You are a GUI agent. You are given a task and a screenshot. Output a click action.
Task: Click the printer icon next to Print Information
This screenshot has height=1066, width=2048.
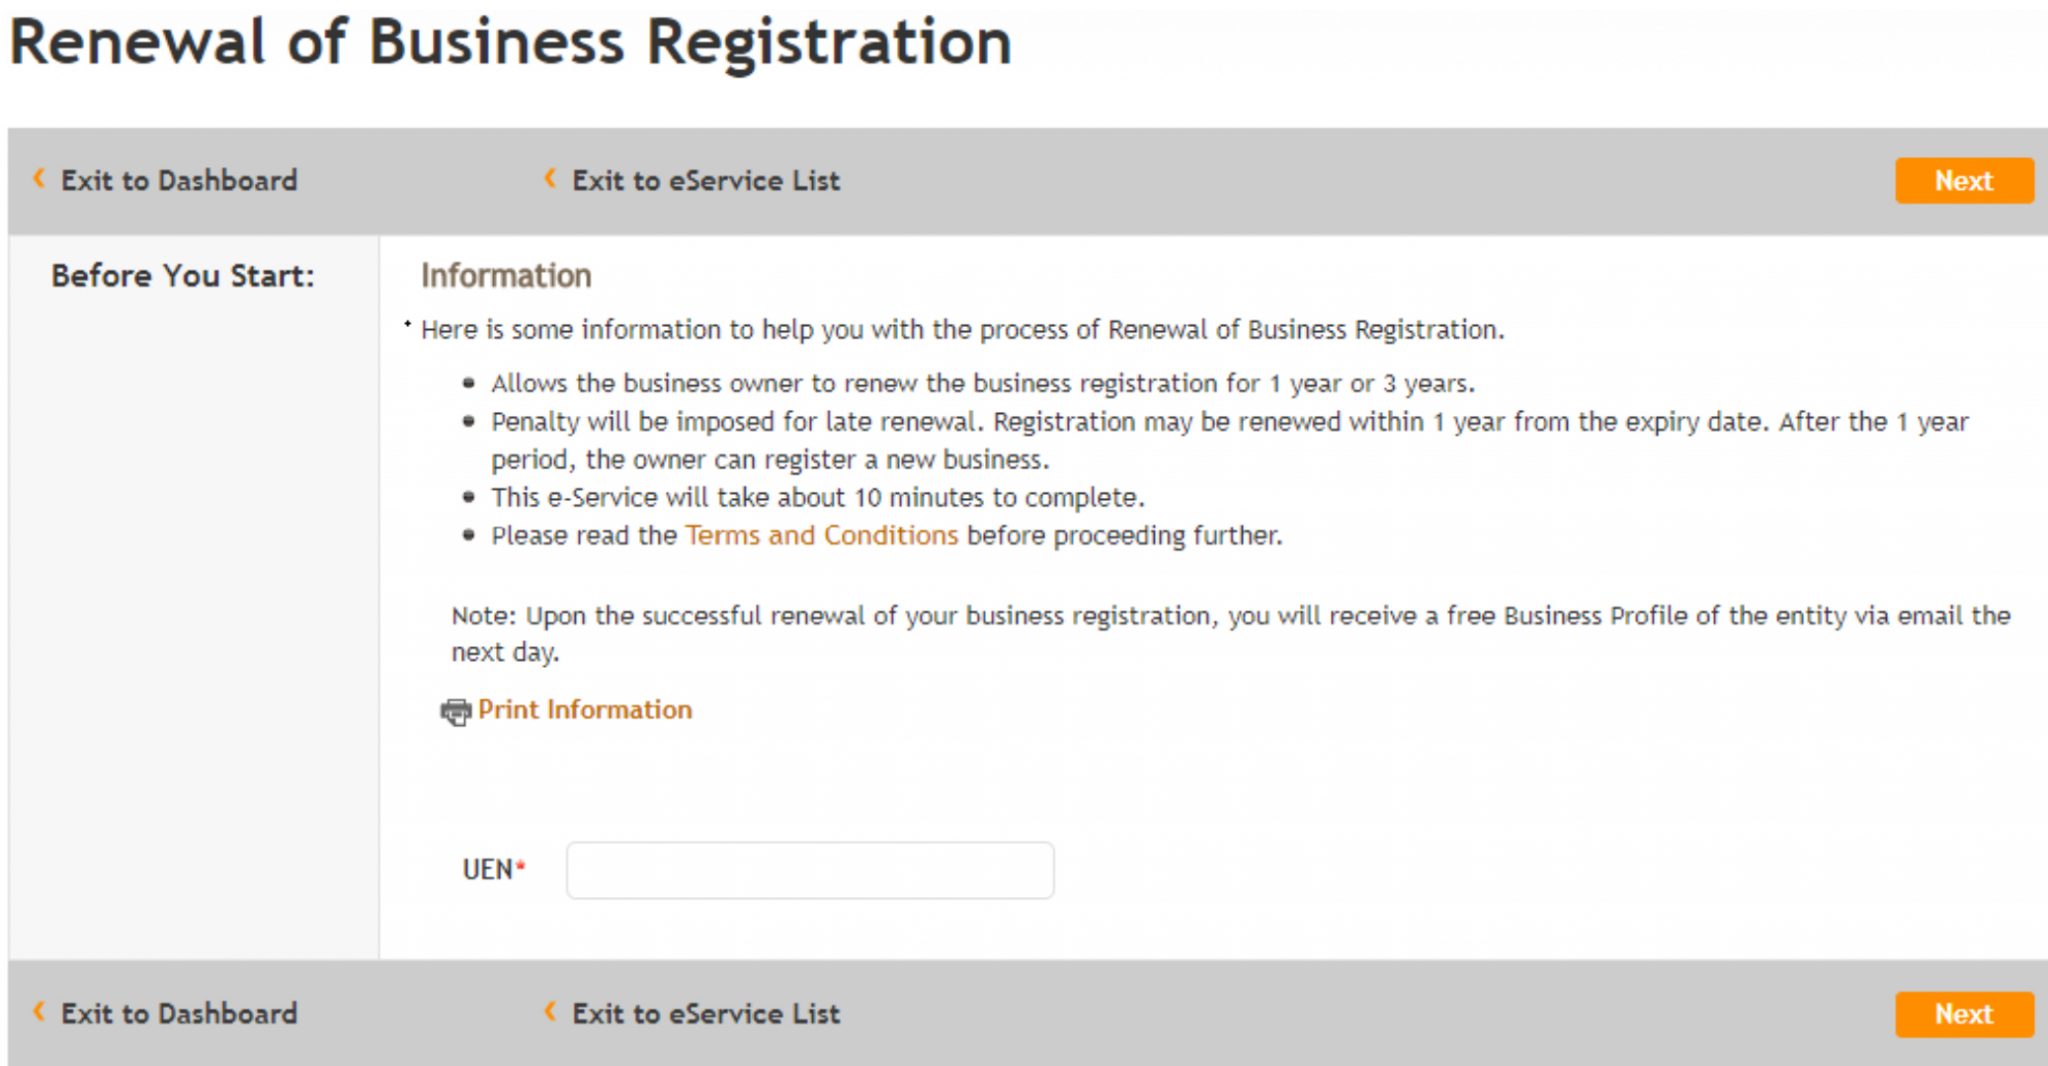pos(456,711)
